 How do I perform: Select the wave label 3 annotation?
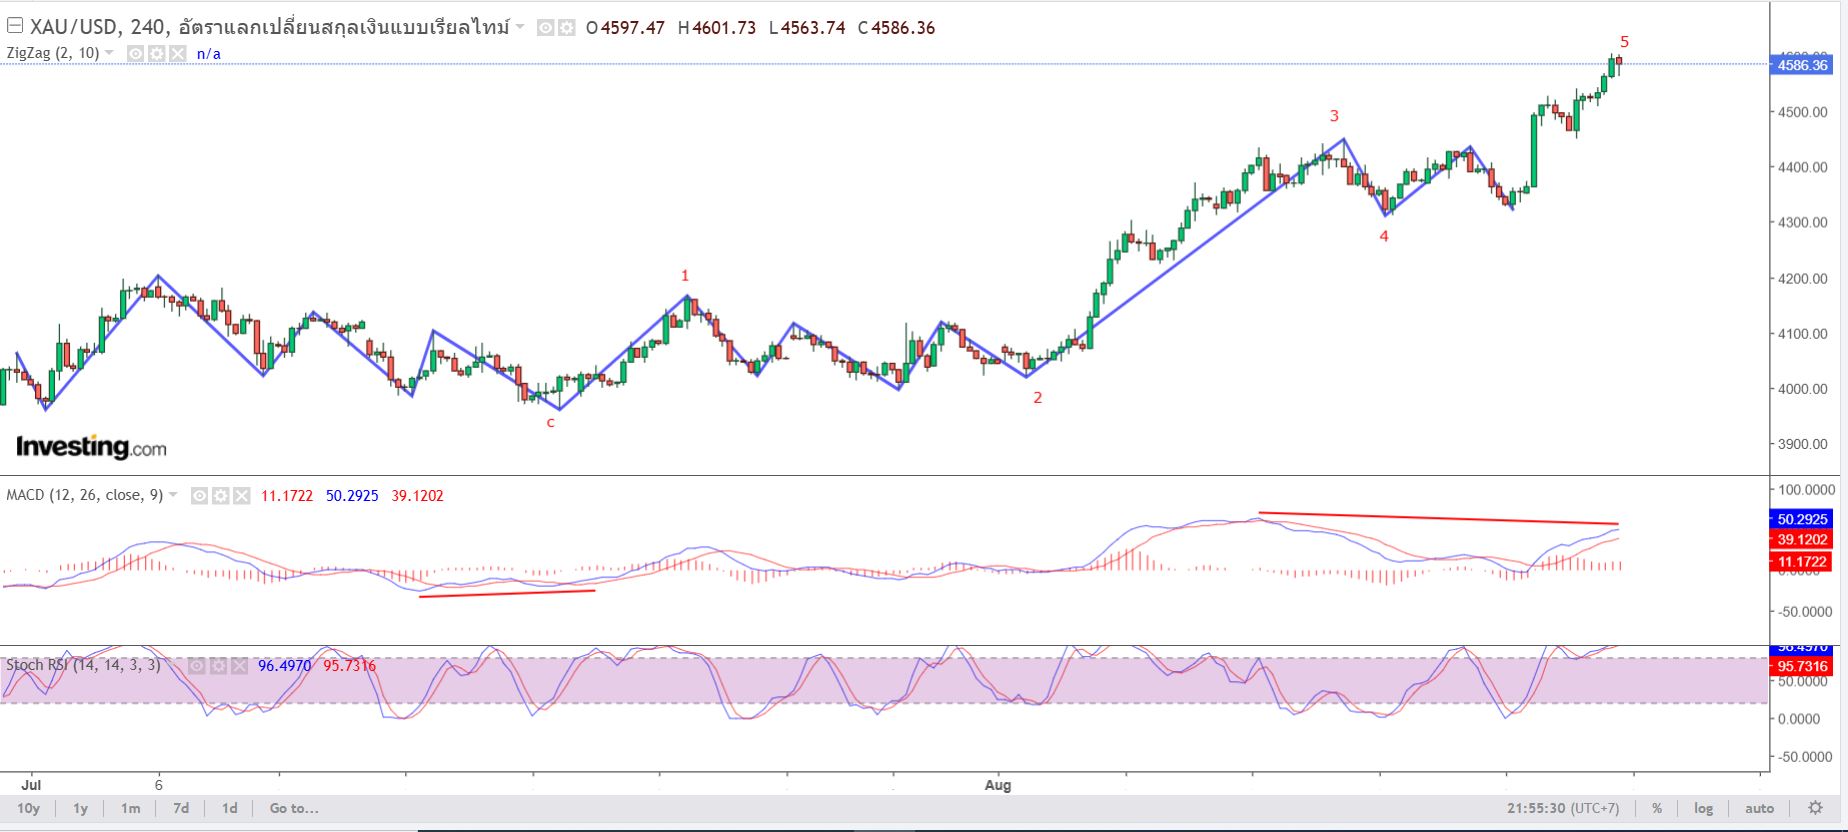[1334, 116]
